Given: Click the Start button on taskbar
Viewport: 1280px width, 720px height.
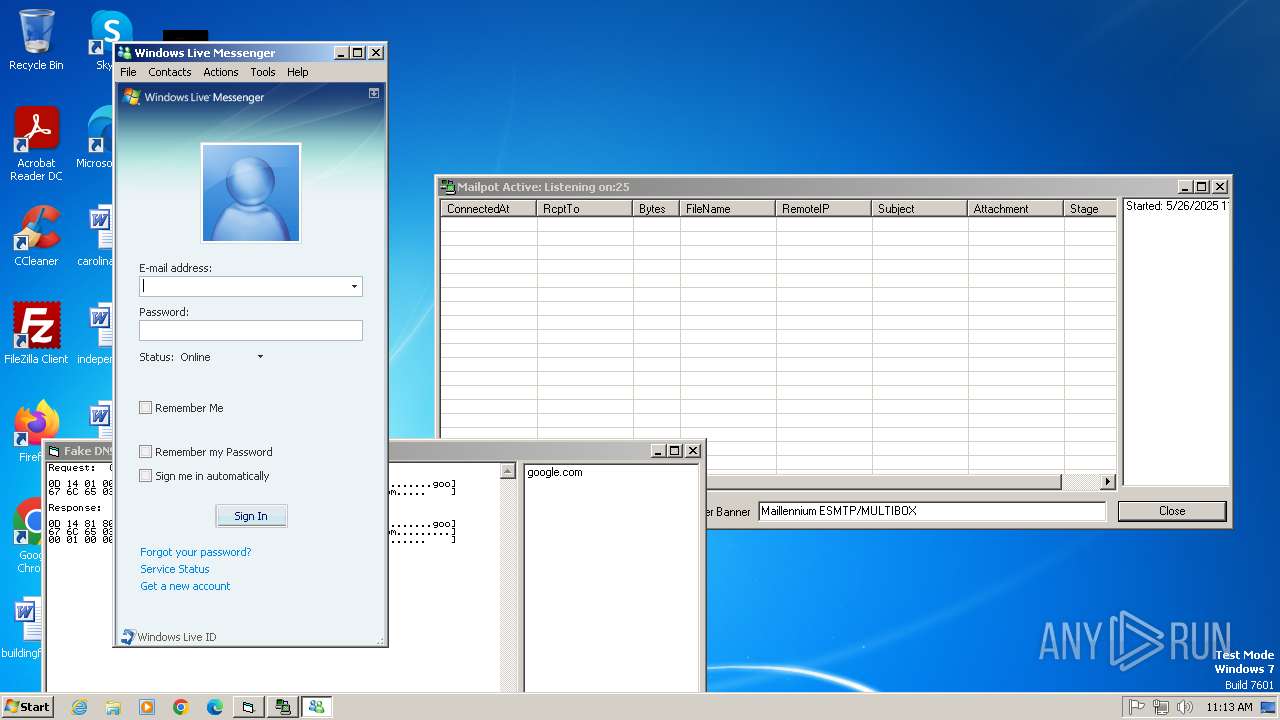Looking at the screenshot, I should tap(28, 706).
